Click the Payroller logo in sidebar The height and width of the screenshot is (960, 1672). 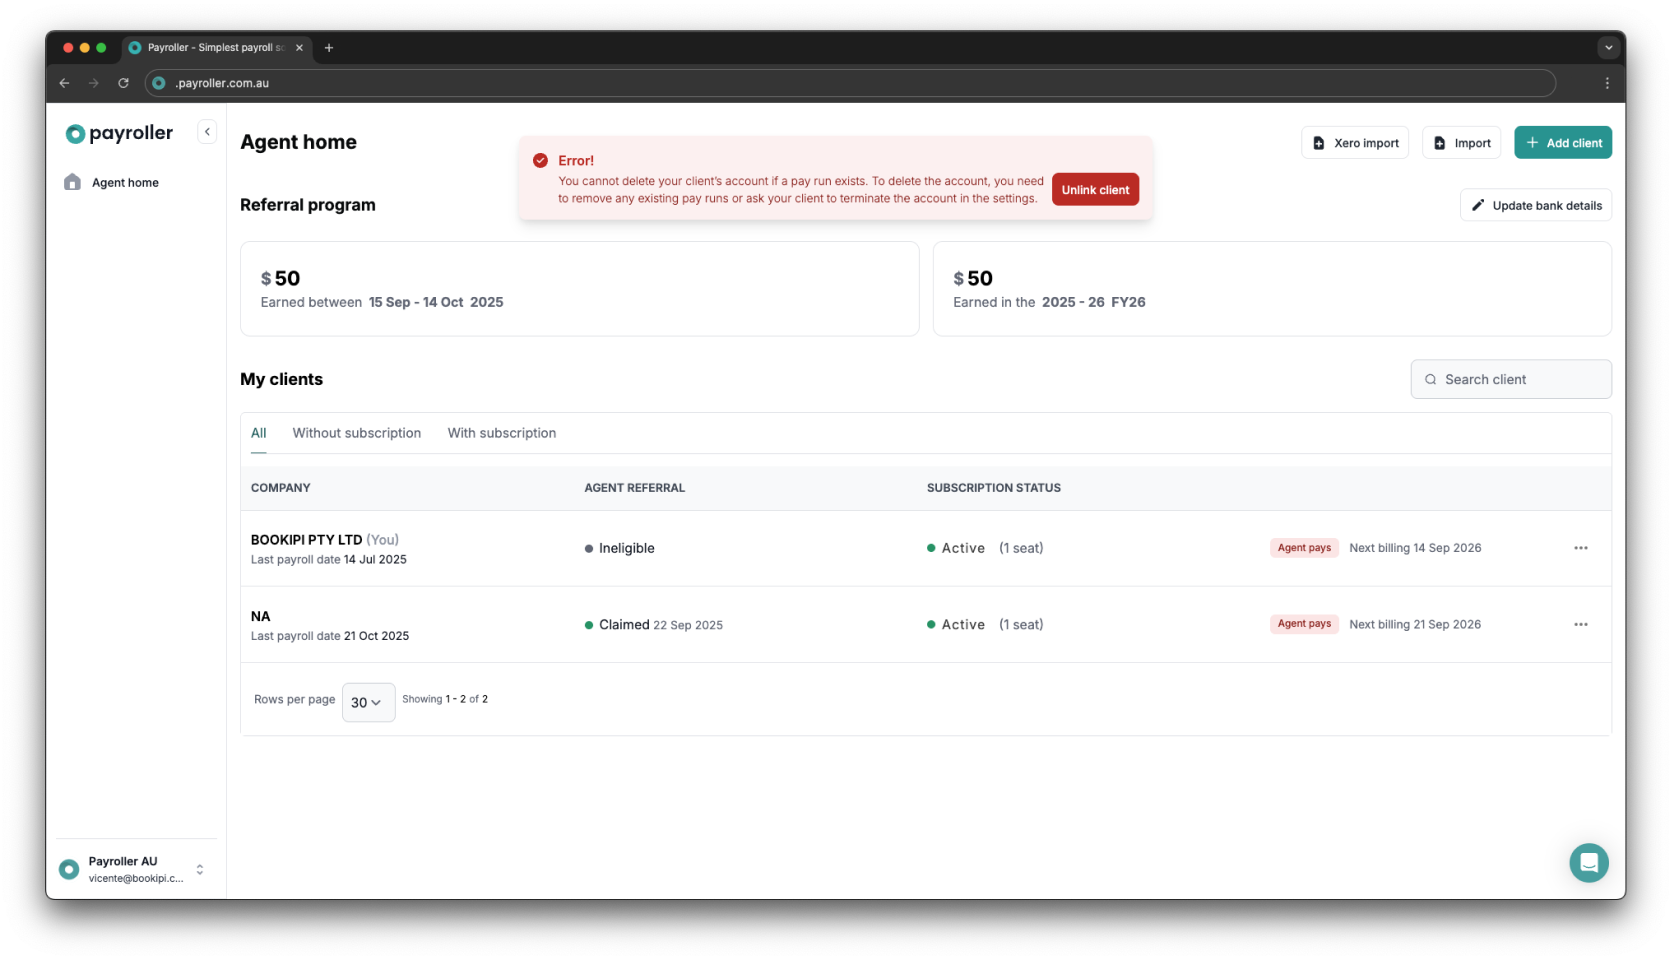point(119,133)
